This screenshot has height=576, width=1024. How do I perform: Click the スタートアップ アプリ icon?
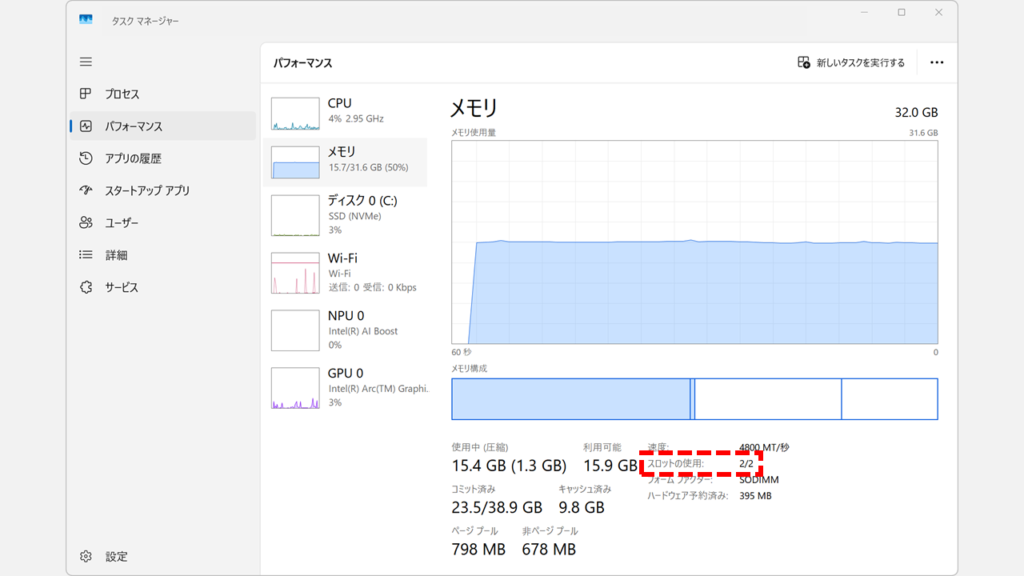pos(86,190)
